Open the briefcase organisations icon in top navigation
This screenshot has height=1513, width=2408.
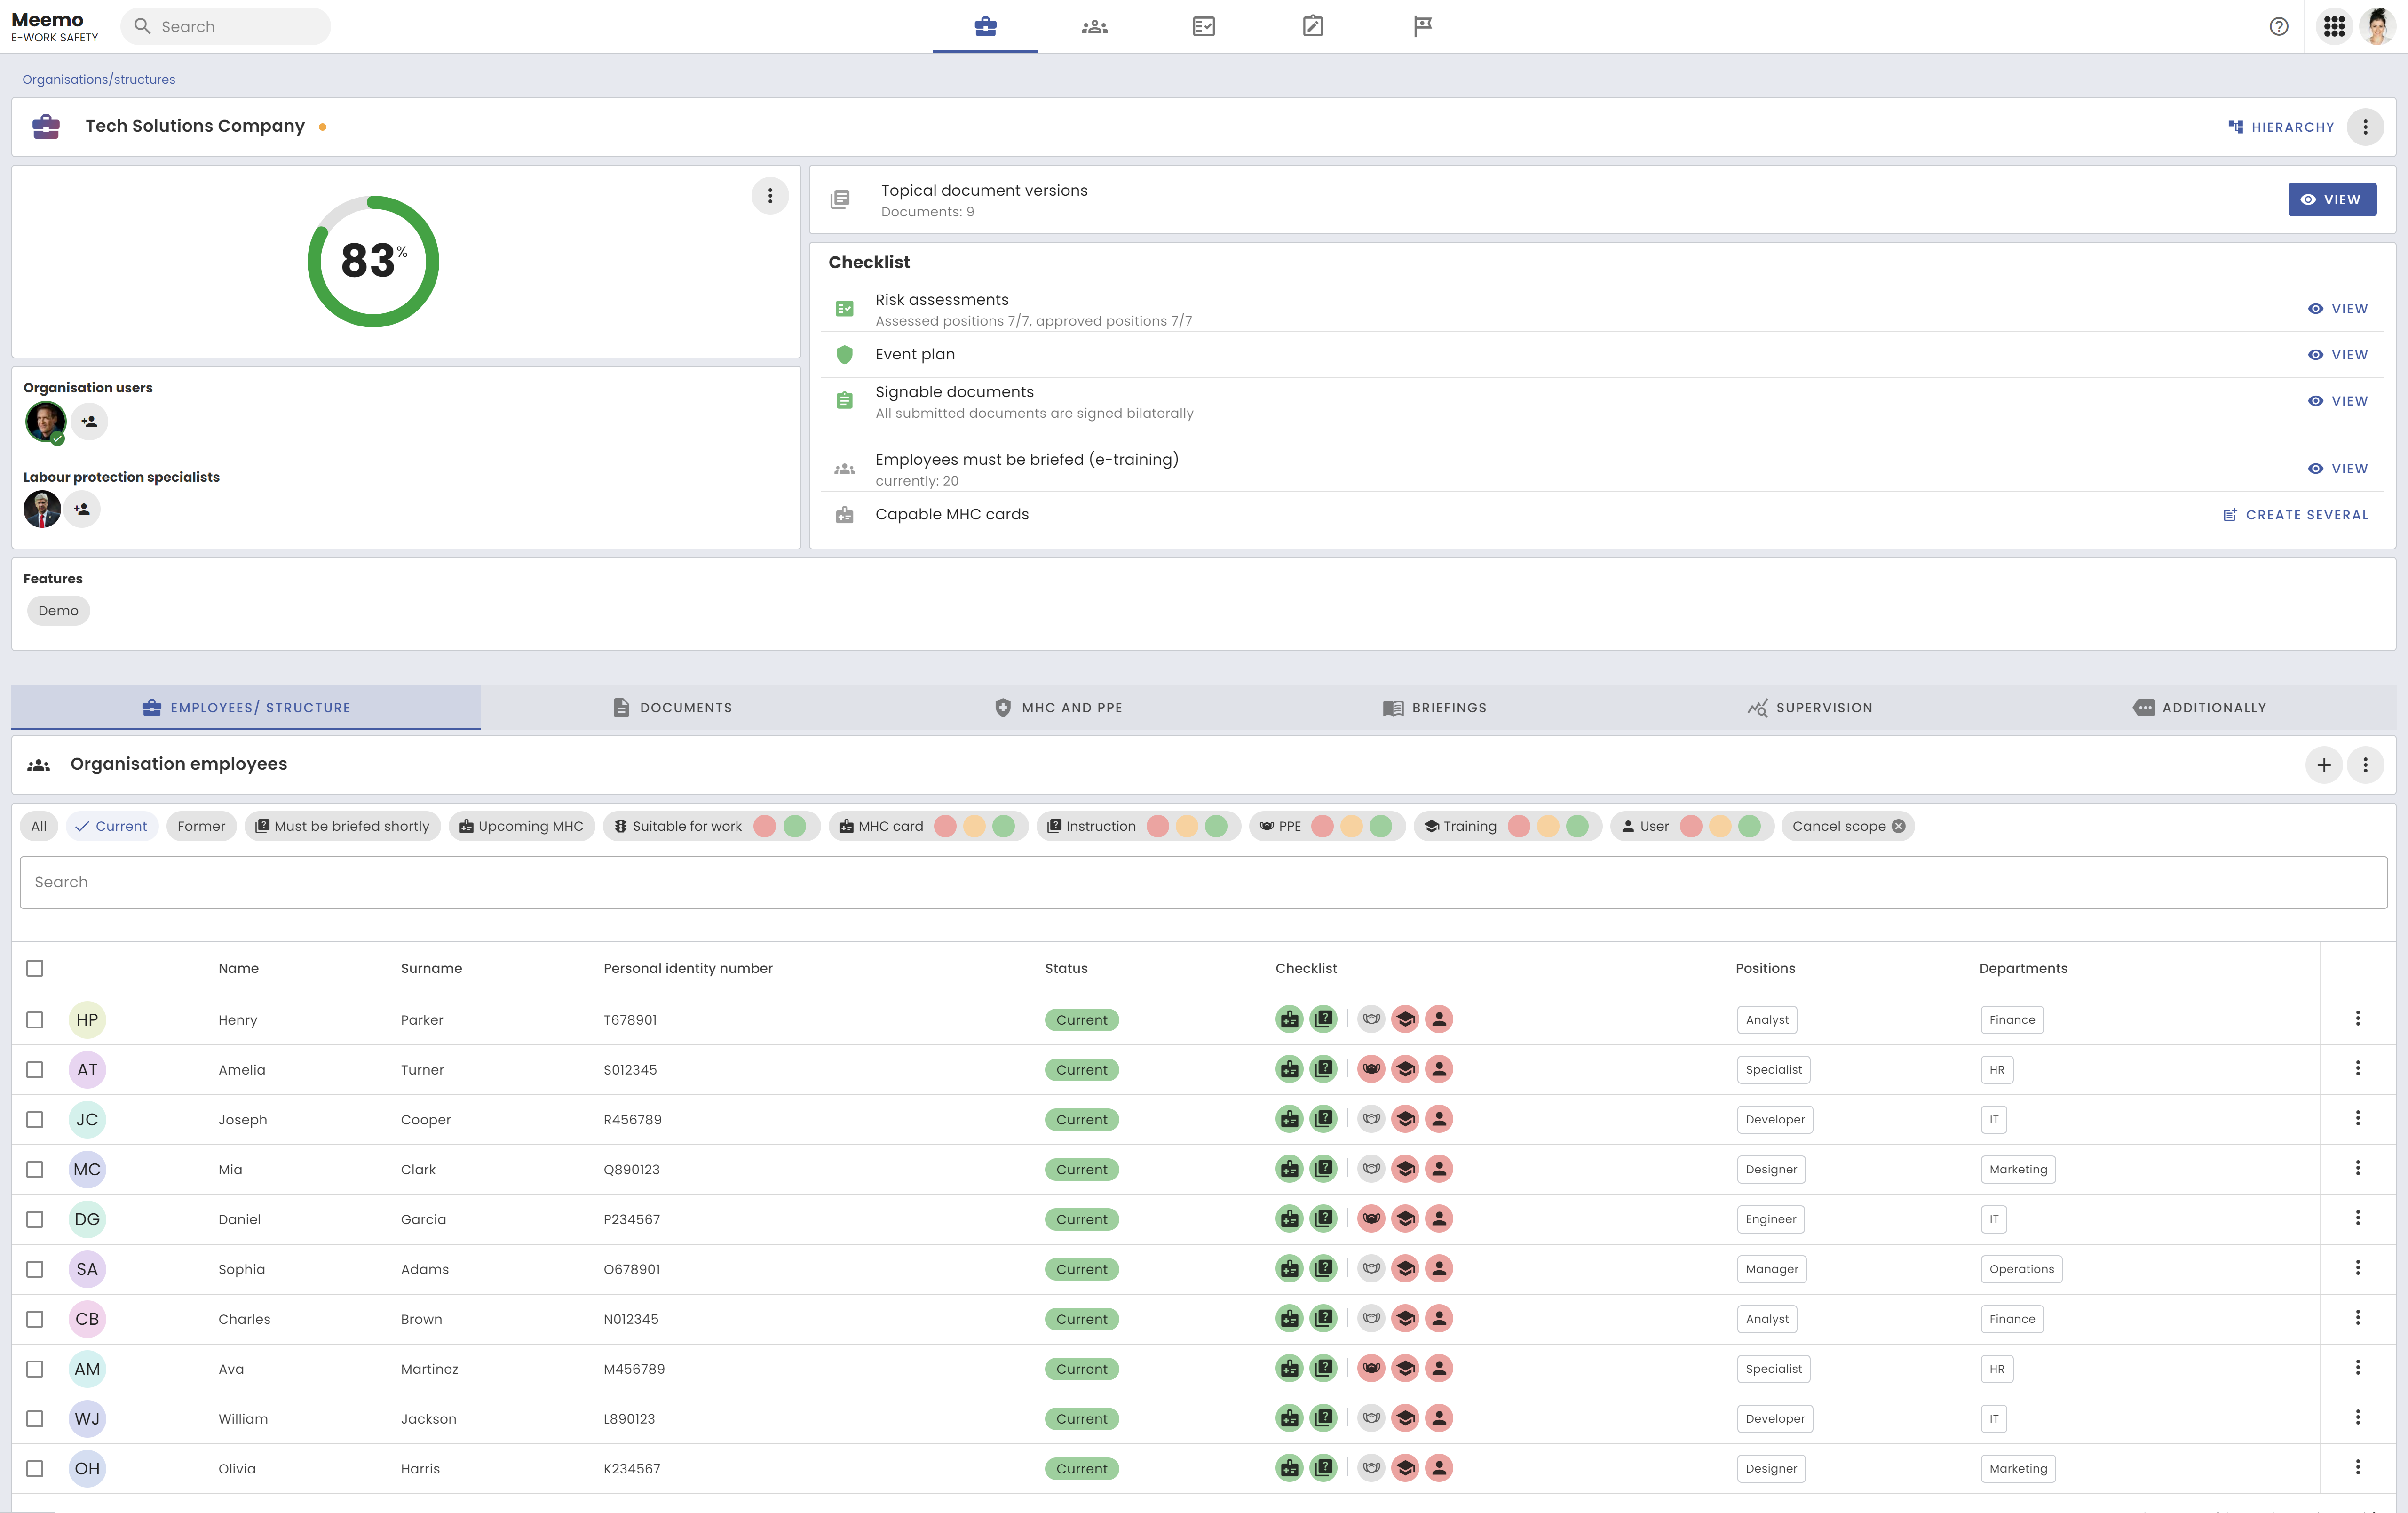(x=985, y=26)
